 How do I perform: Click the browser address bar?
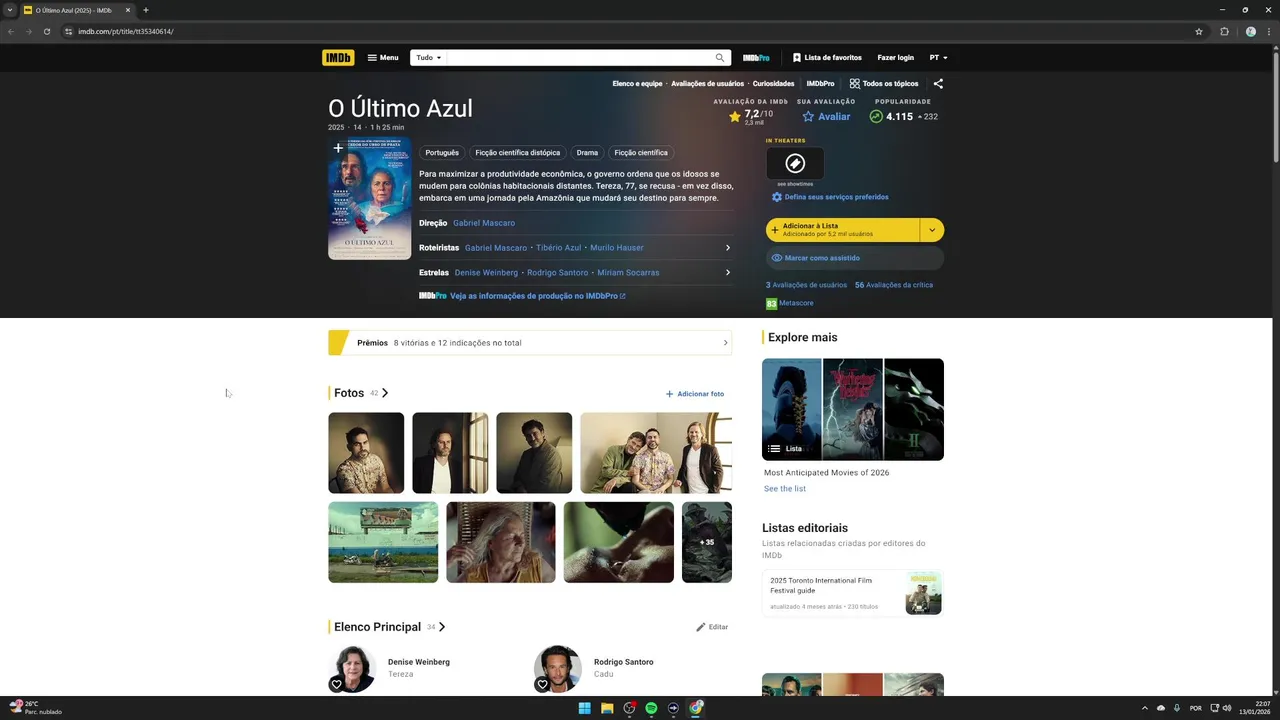tap(630, 31)
